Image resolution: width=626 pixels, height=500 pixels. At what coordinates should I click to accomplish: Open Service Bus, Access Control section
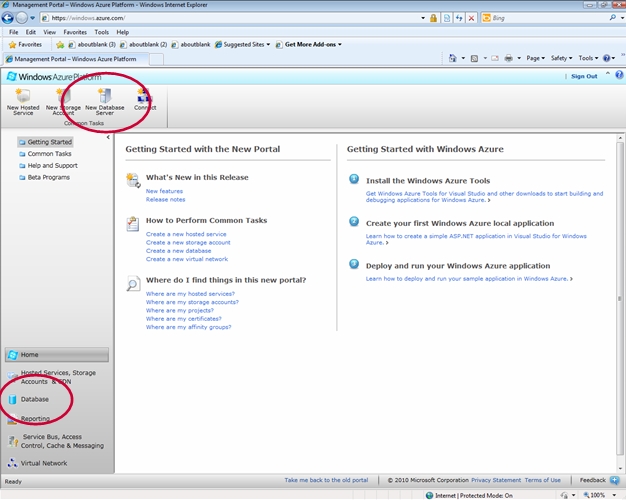56,441
